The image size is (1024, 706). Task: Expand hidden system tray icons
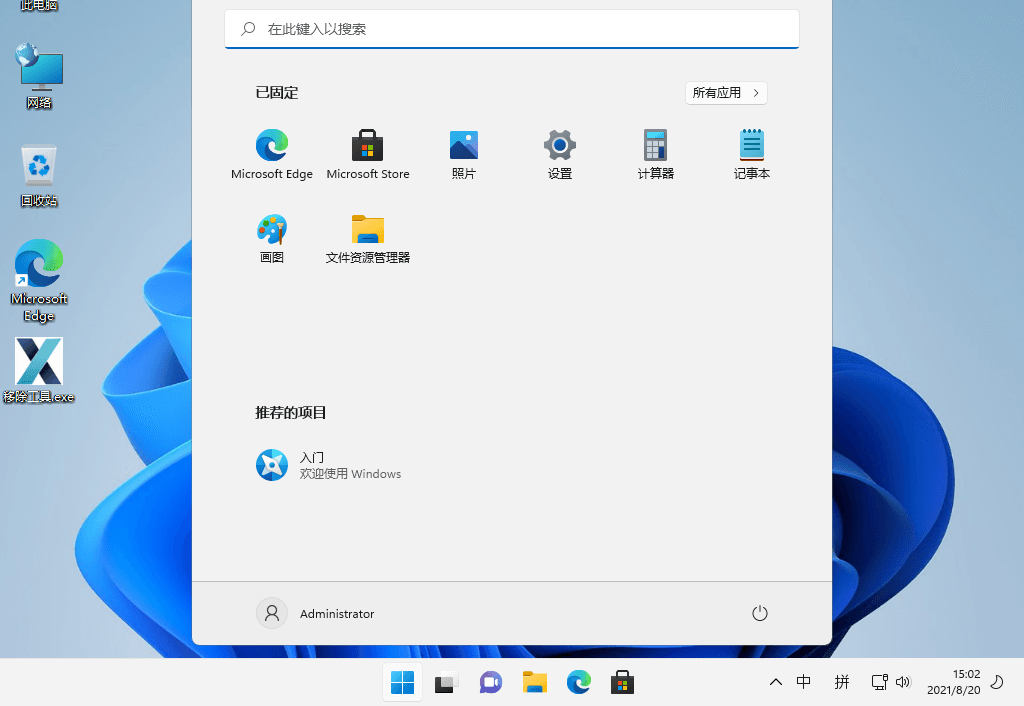pyautogui.click(x=776, y=682)
